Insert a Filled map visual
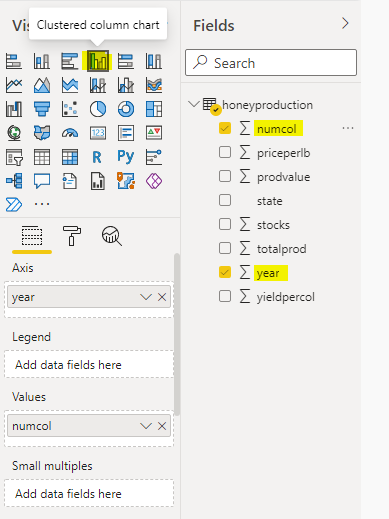389x519 pixels. pos(42,133)
